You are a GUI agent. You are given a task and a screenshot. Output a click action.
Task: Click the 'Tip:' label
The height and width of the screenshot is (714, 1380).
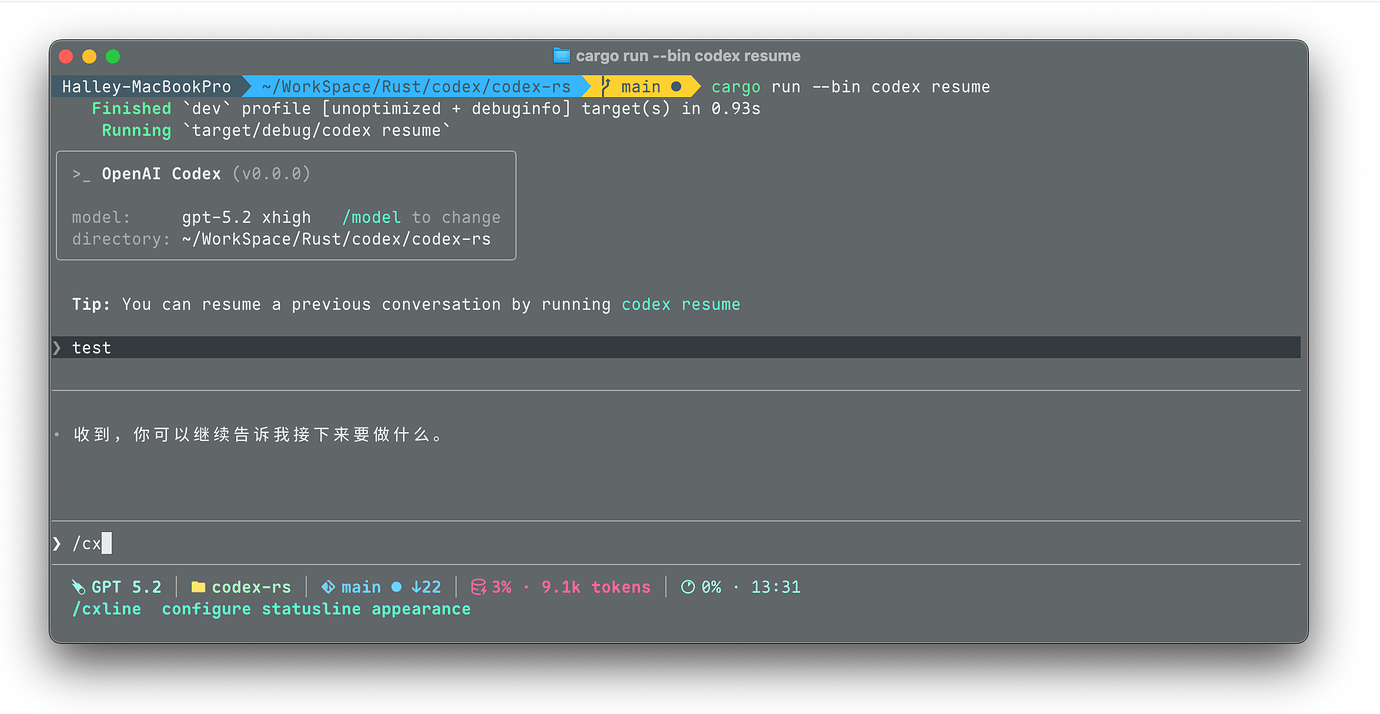[x=92, y=304]
